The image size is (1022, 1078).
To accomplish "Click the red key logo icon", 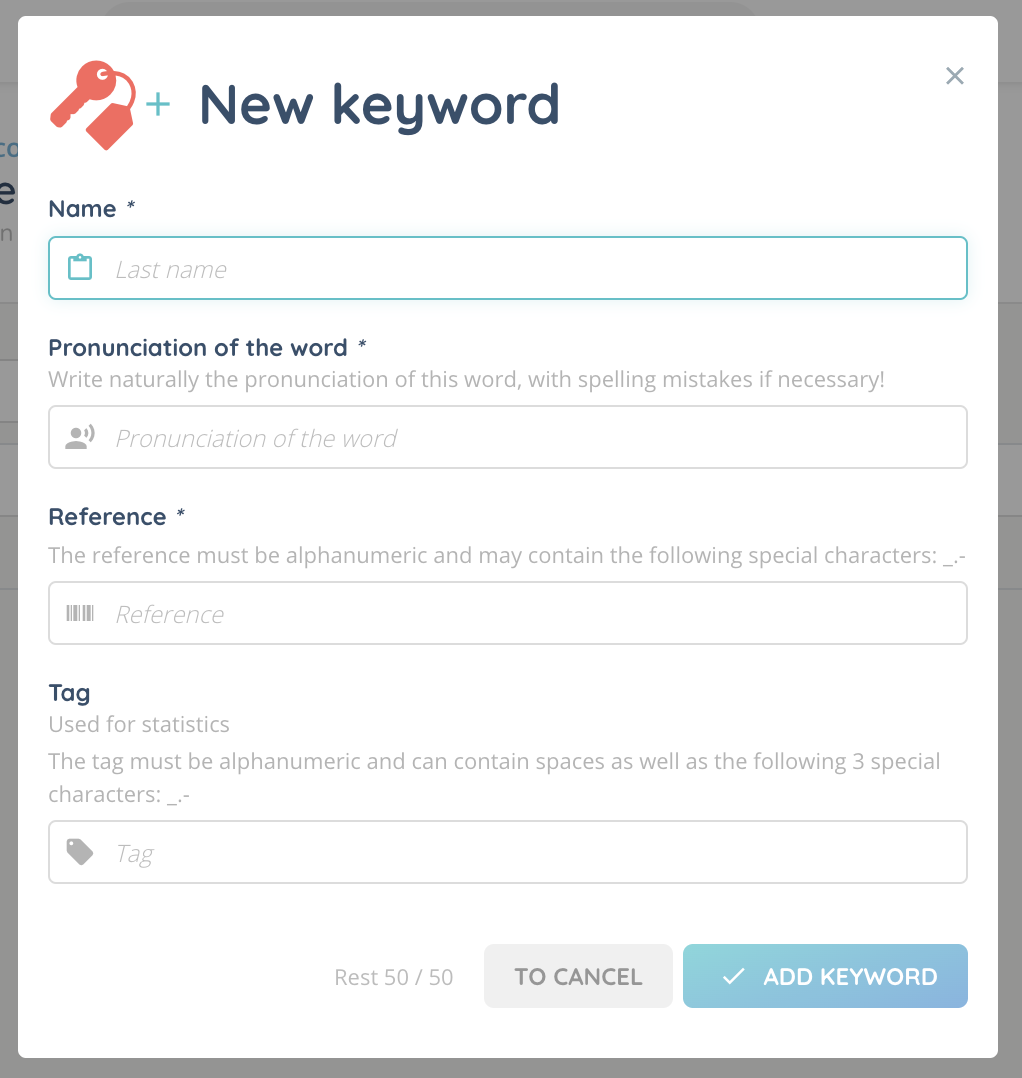I will pyautogui.click(x=92, y=105).
